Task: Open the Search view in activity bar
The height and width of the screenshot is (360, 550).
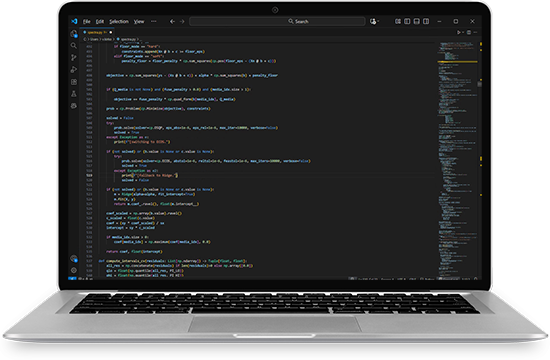Action: pyautogui.click(x=74, y=46)
